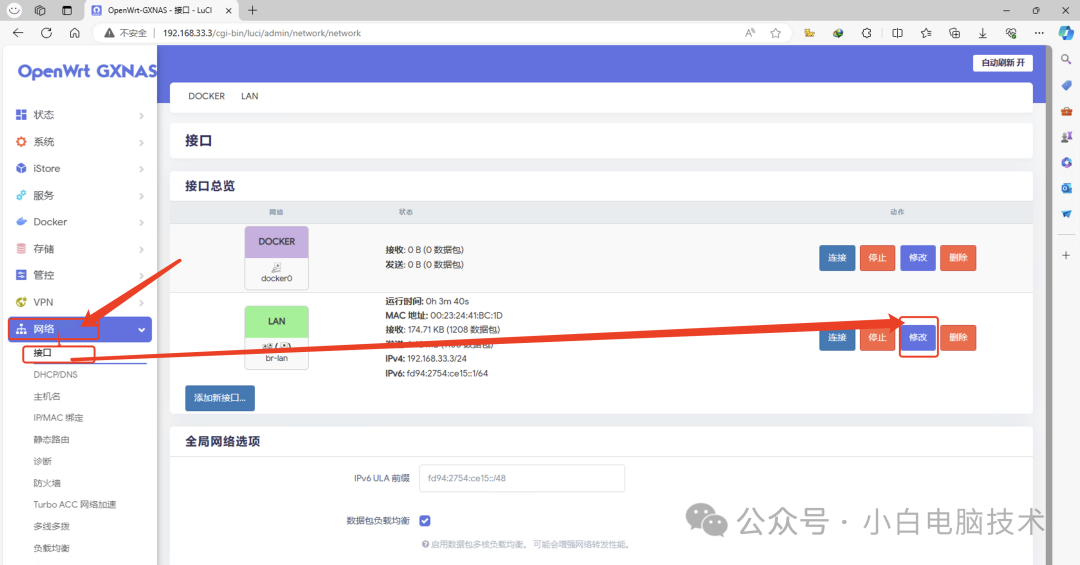Image resolution: width=1080 pixels, height=565 pixels.
Task: Open the Collections icon in toolbar
Action: 954,32
